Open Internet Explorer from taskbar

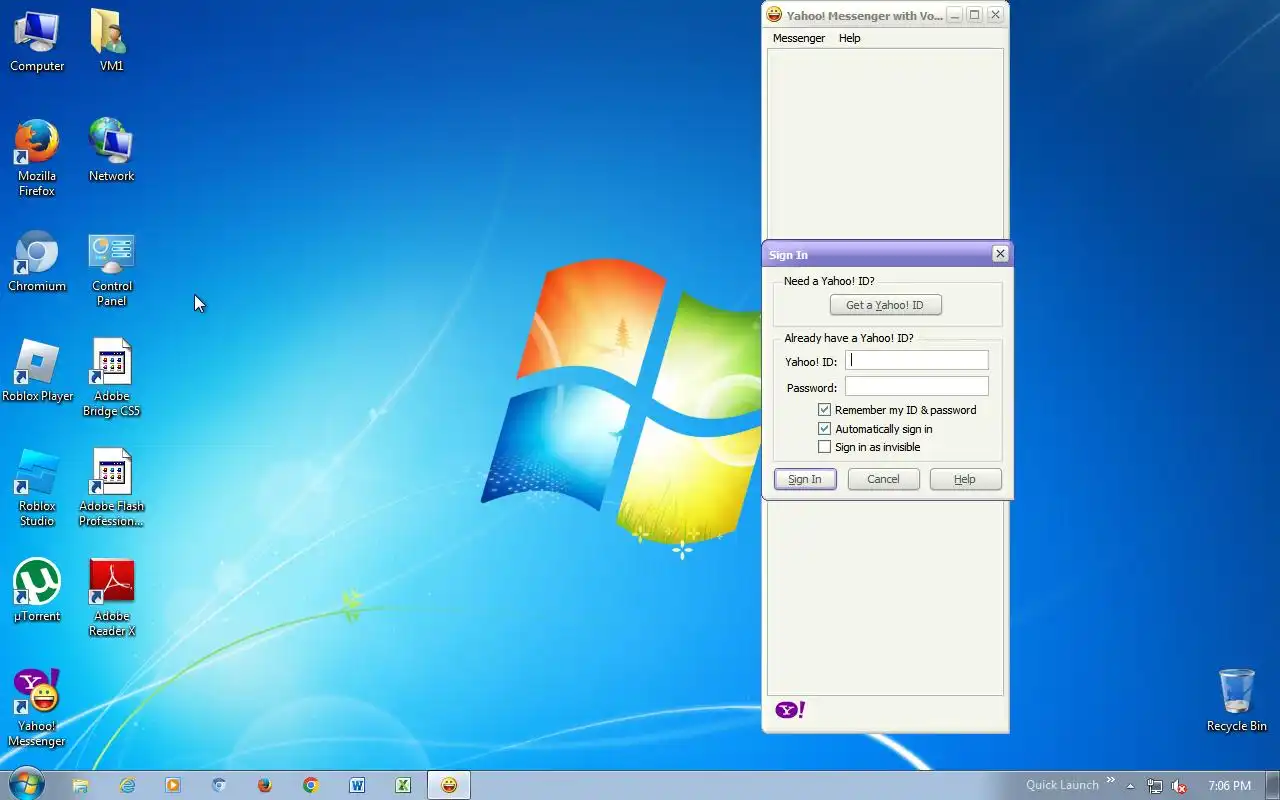click(127, 785)
